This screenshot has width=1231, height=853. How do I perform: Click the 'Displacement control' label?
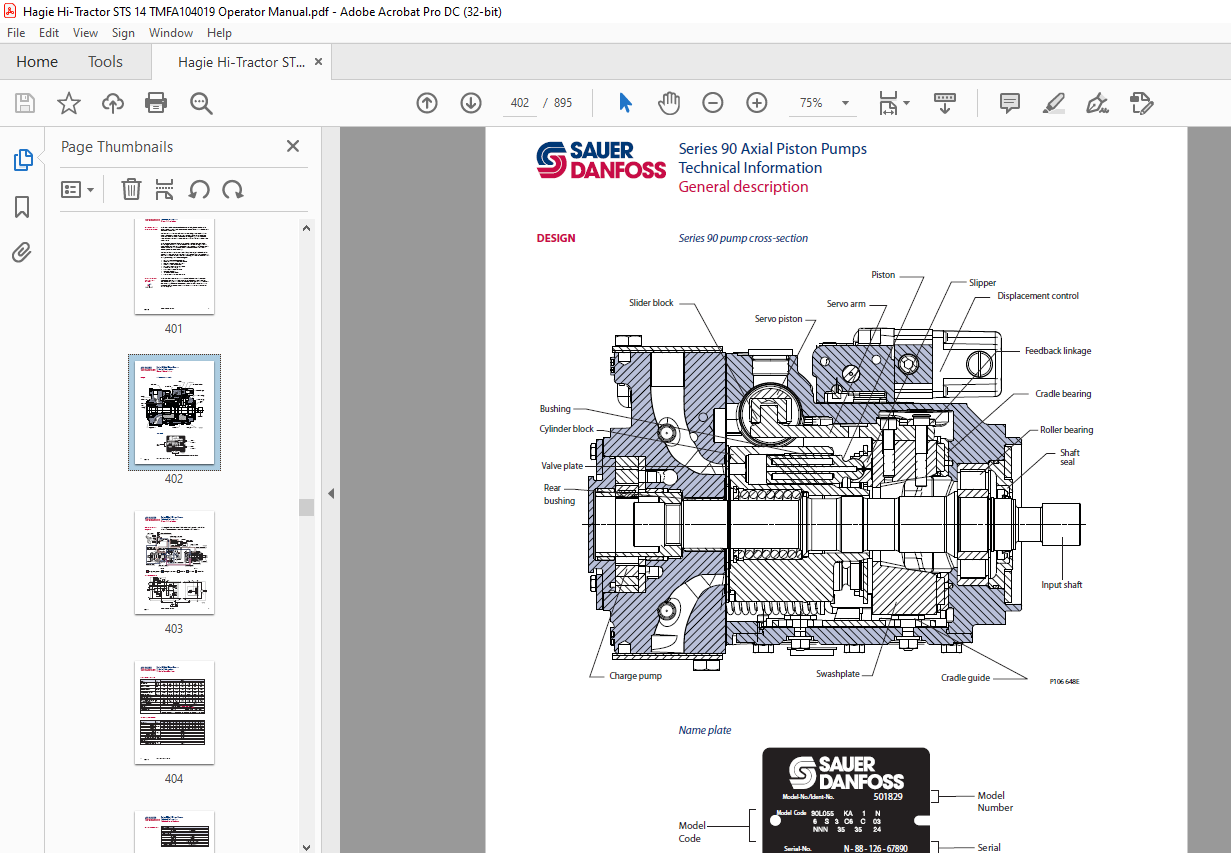coord(1038,296)
